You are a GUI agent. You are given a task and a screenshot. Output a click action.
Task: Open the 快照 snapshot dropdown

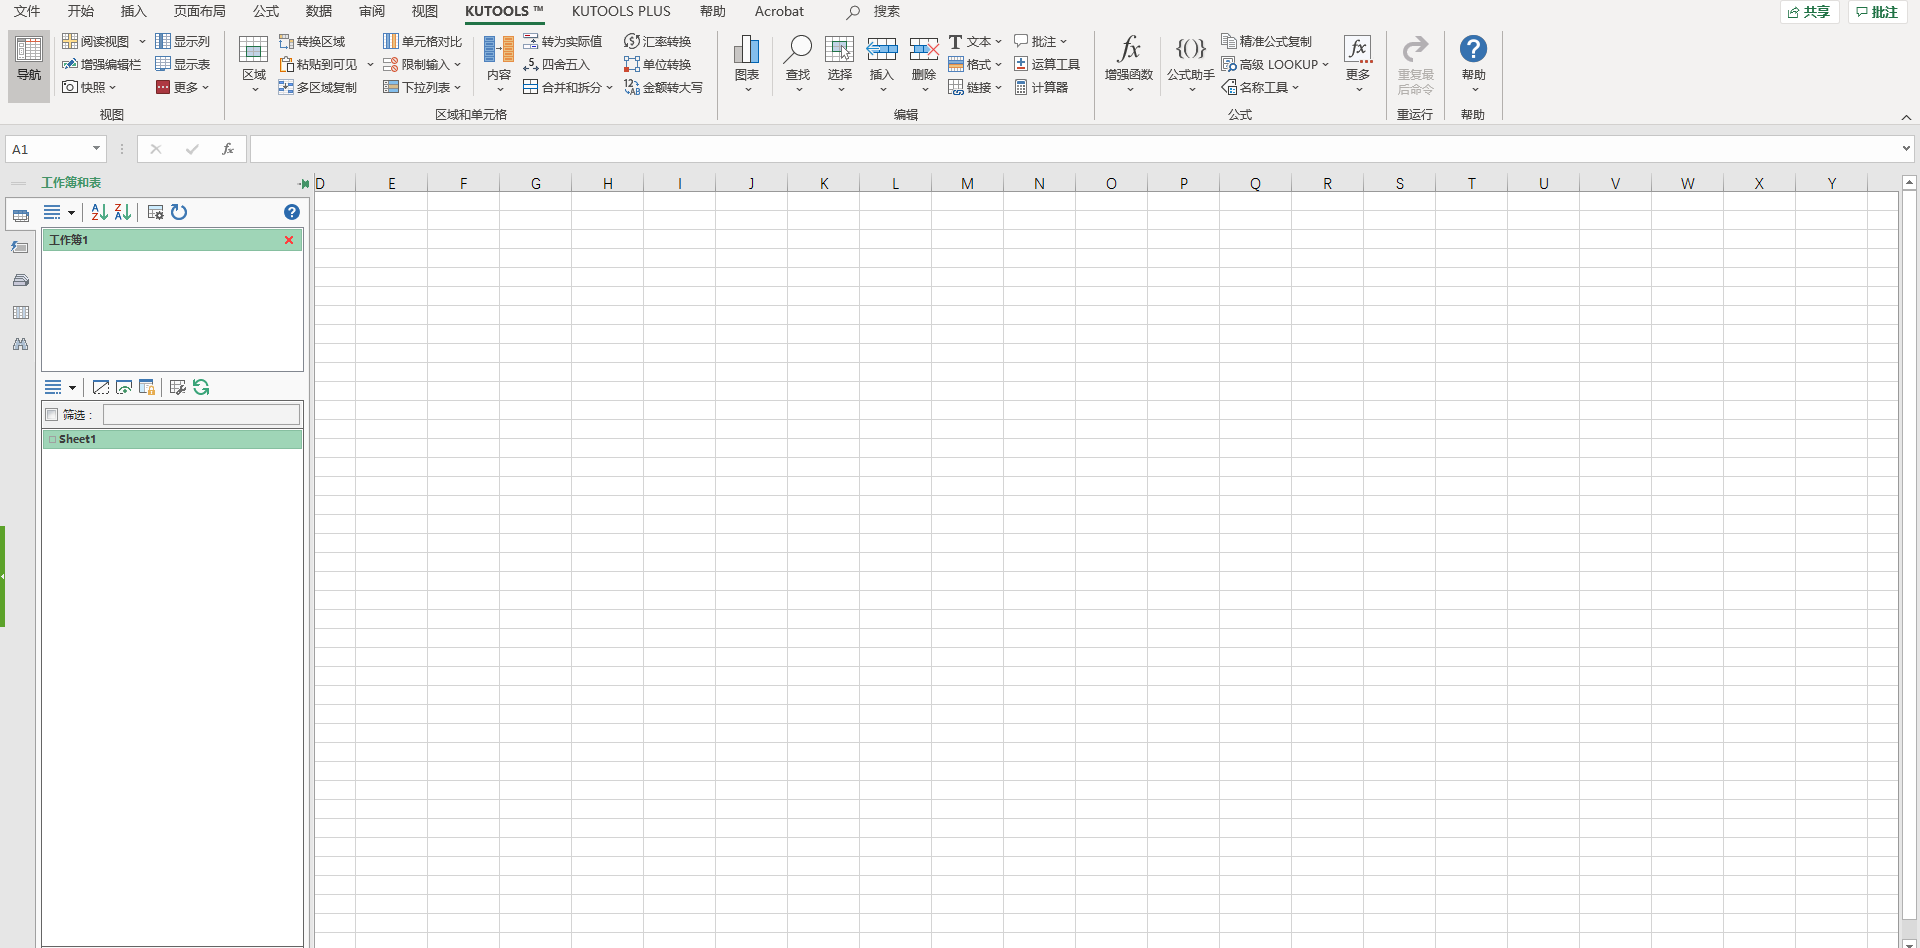(89, 87)
